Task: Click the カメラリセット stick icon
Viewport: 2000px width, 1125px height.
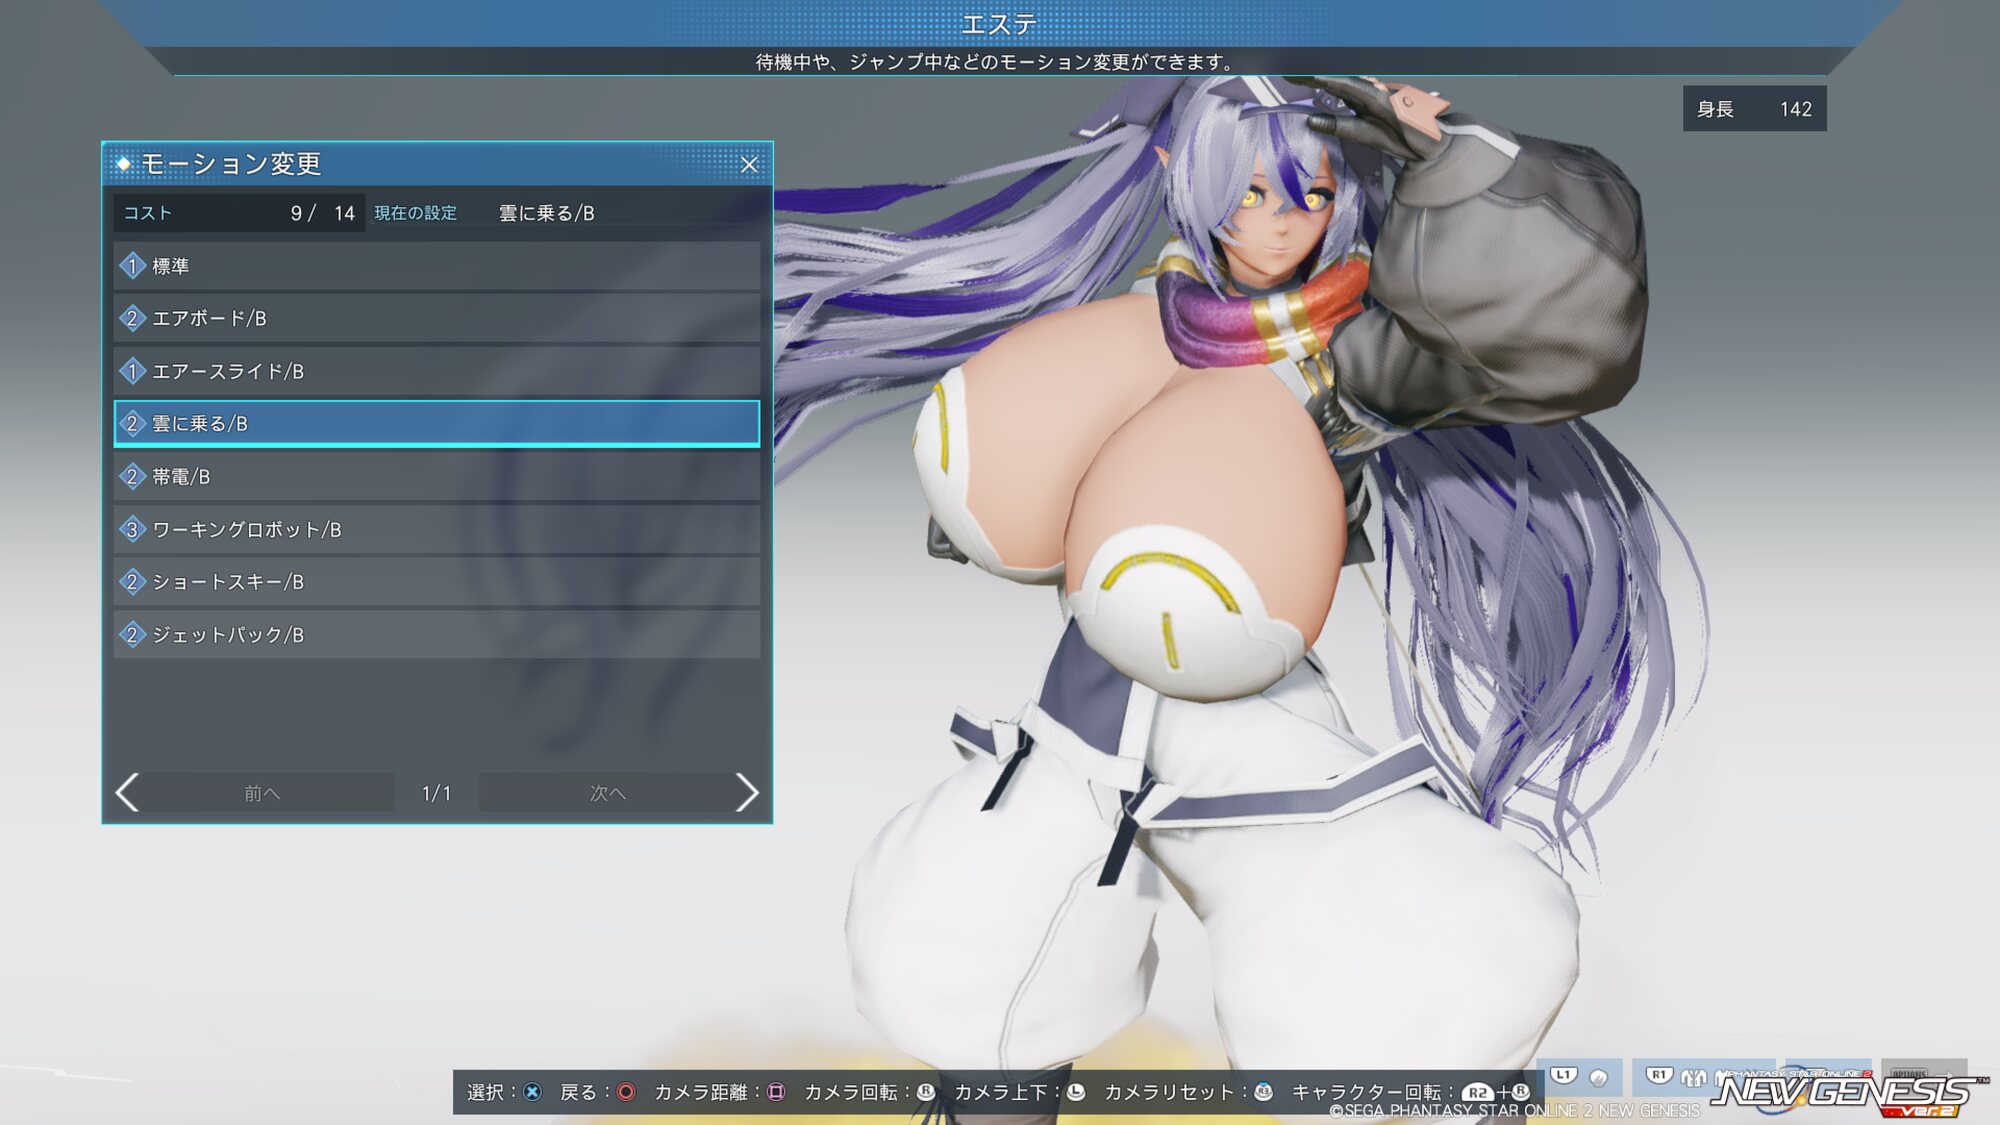Action: tap(1263, 1092)
